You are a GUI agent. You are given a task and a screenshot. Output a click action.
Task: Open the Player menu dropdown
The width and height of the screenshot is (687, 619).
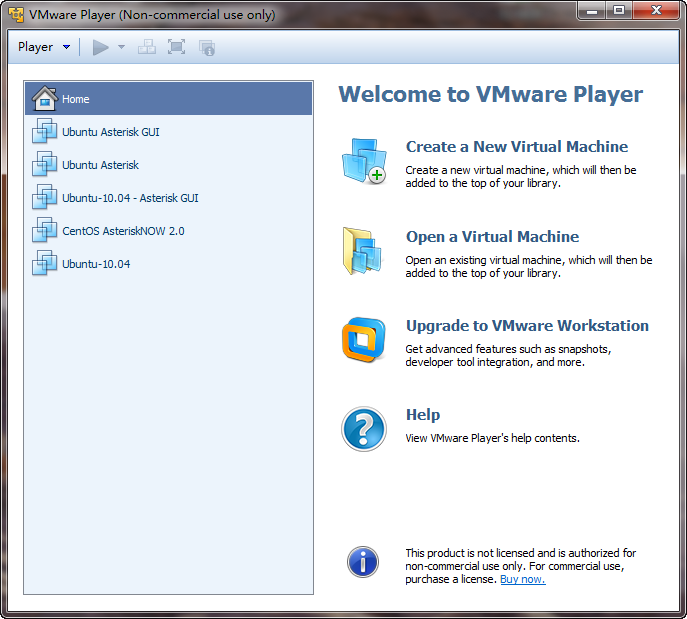tap(44, 47)
